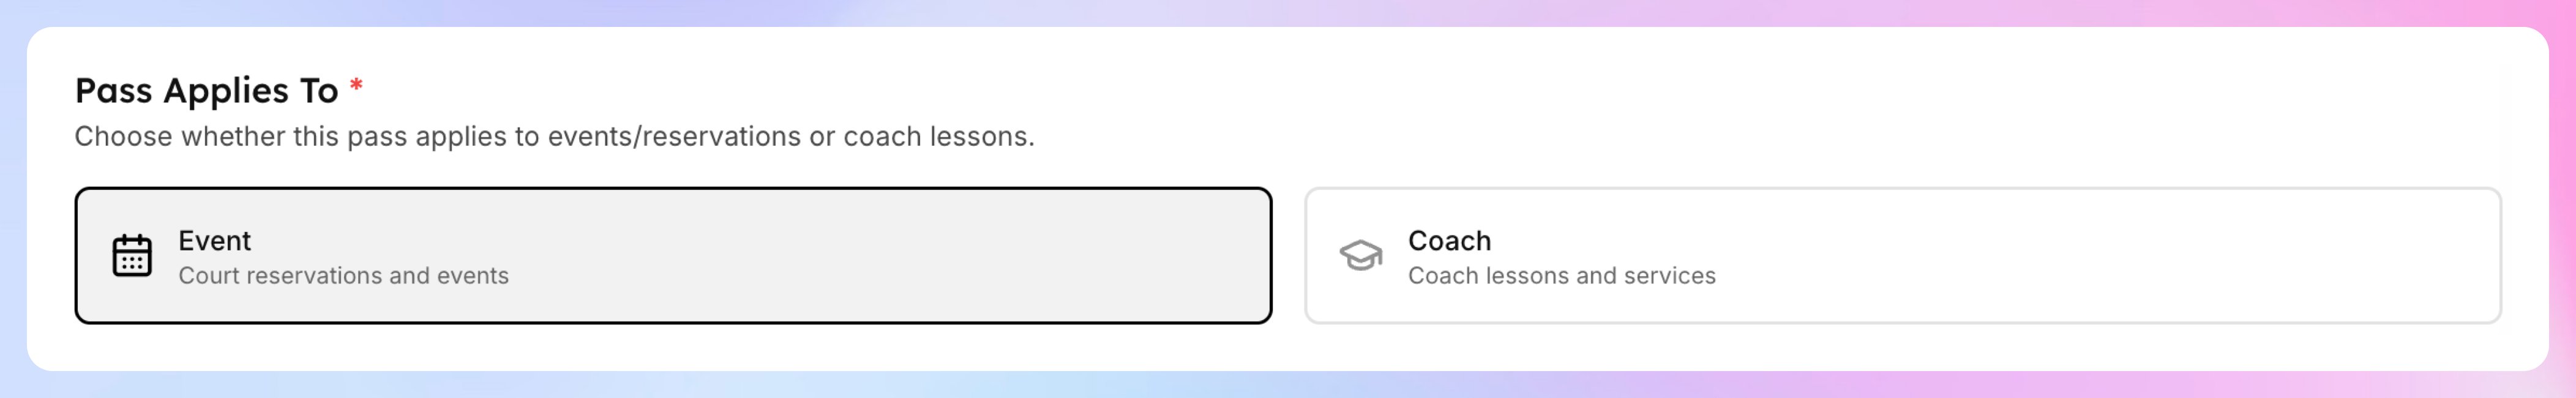Click the red required asterisk
The height and width of the screenshot is (398, 2576).
356,87
